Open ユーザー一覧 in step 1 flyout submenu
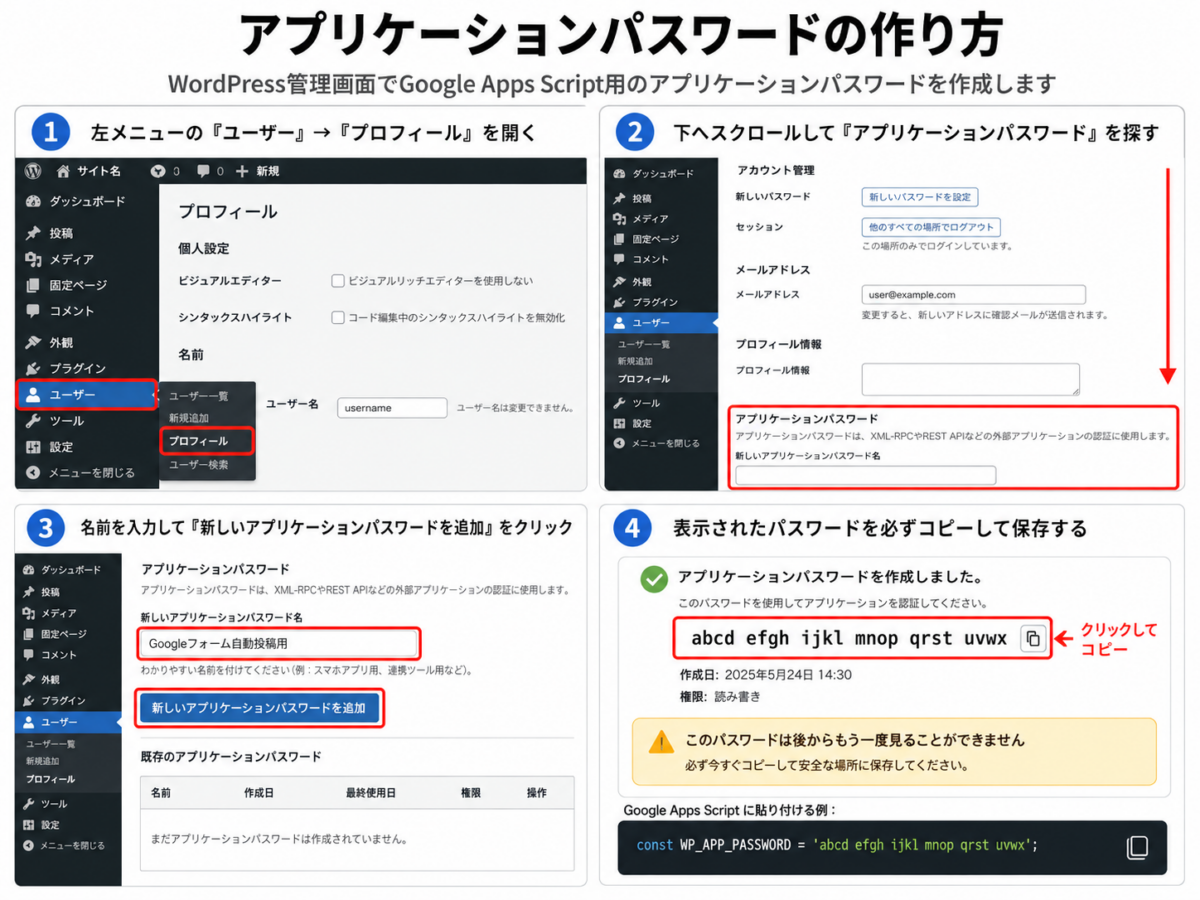The width and height of the screenshot is (1200, 900). [x=198, y=396]
